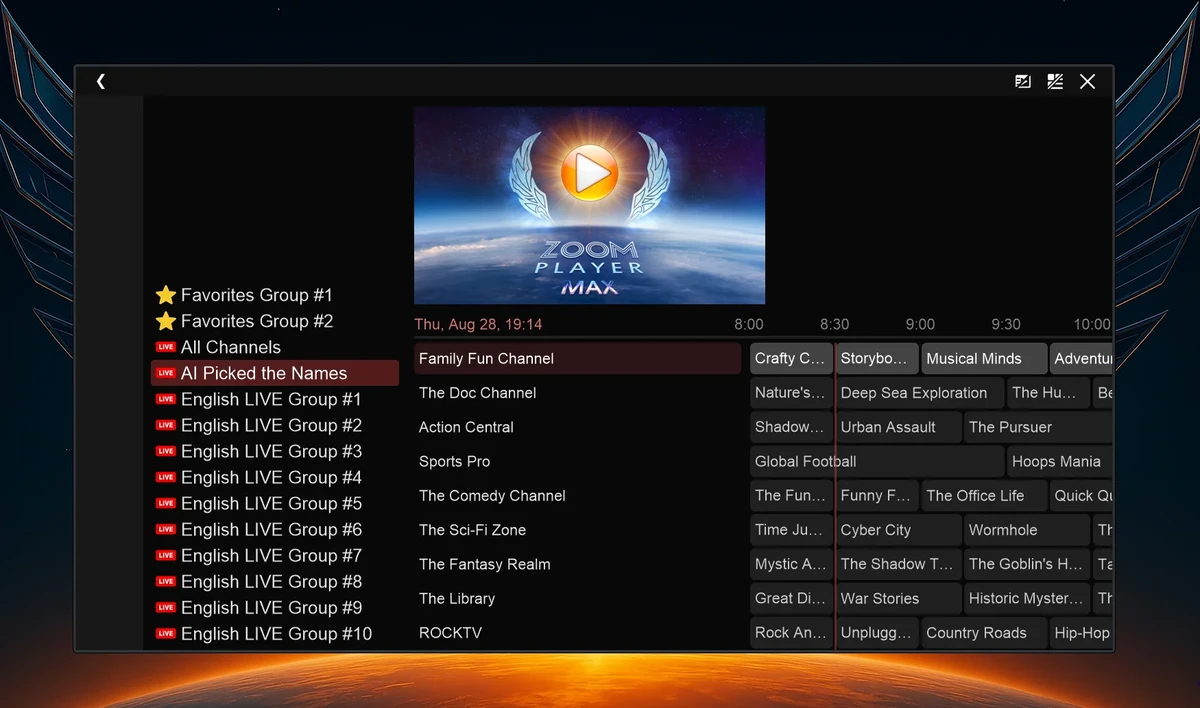Open the Crafty C… program on Family Fun

[791, 358]
